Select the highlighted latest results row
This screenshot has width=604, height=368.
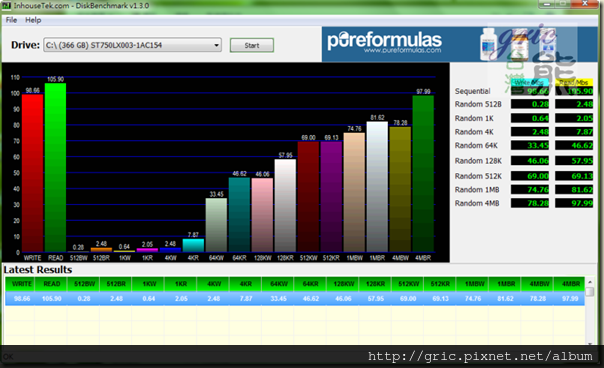pos(295,299)
